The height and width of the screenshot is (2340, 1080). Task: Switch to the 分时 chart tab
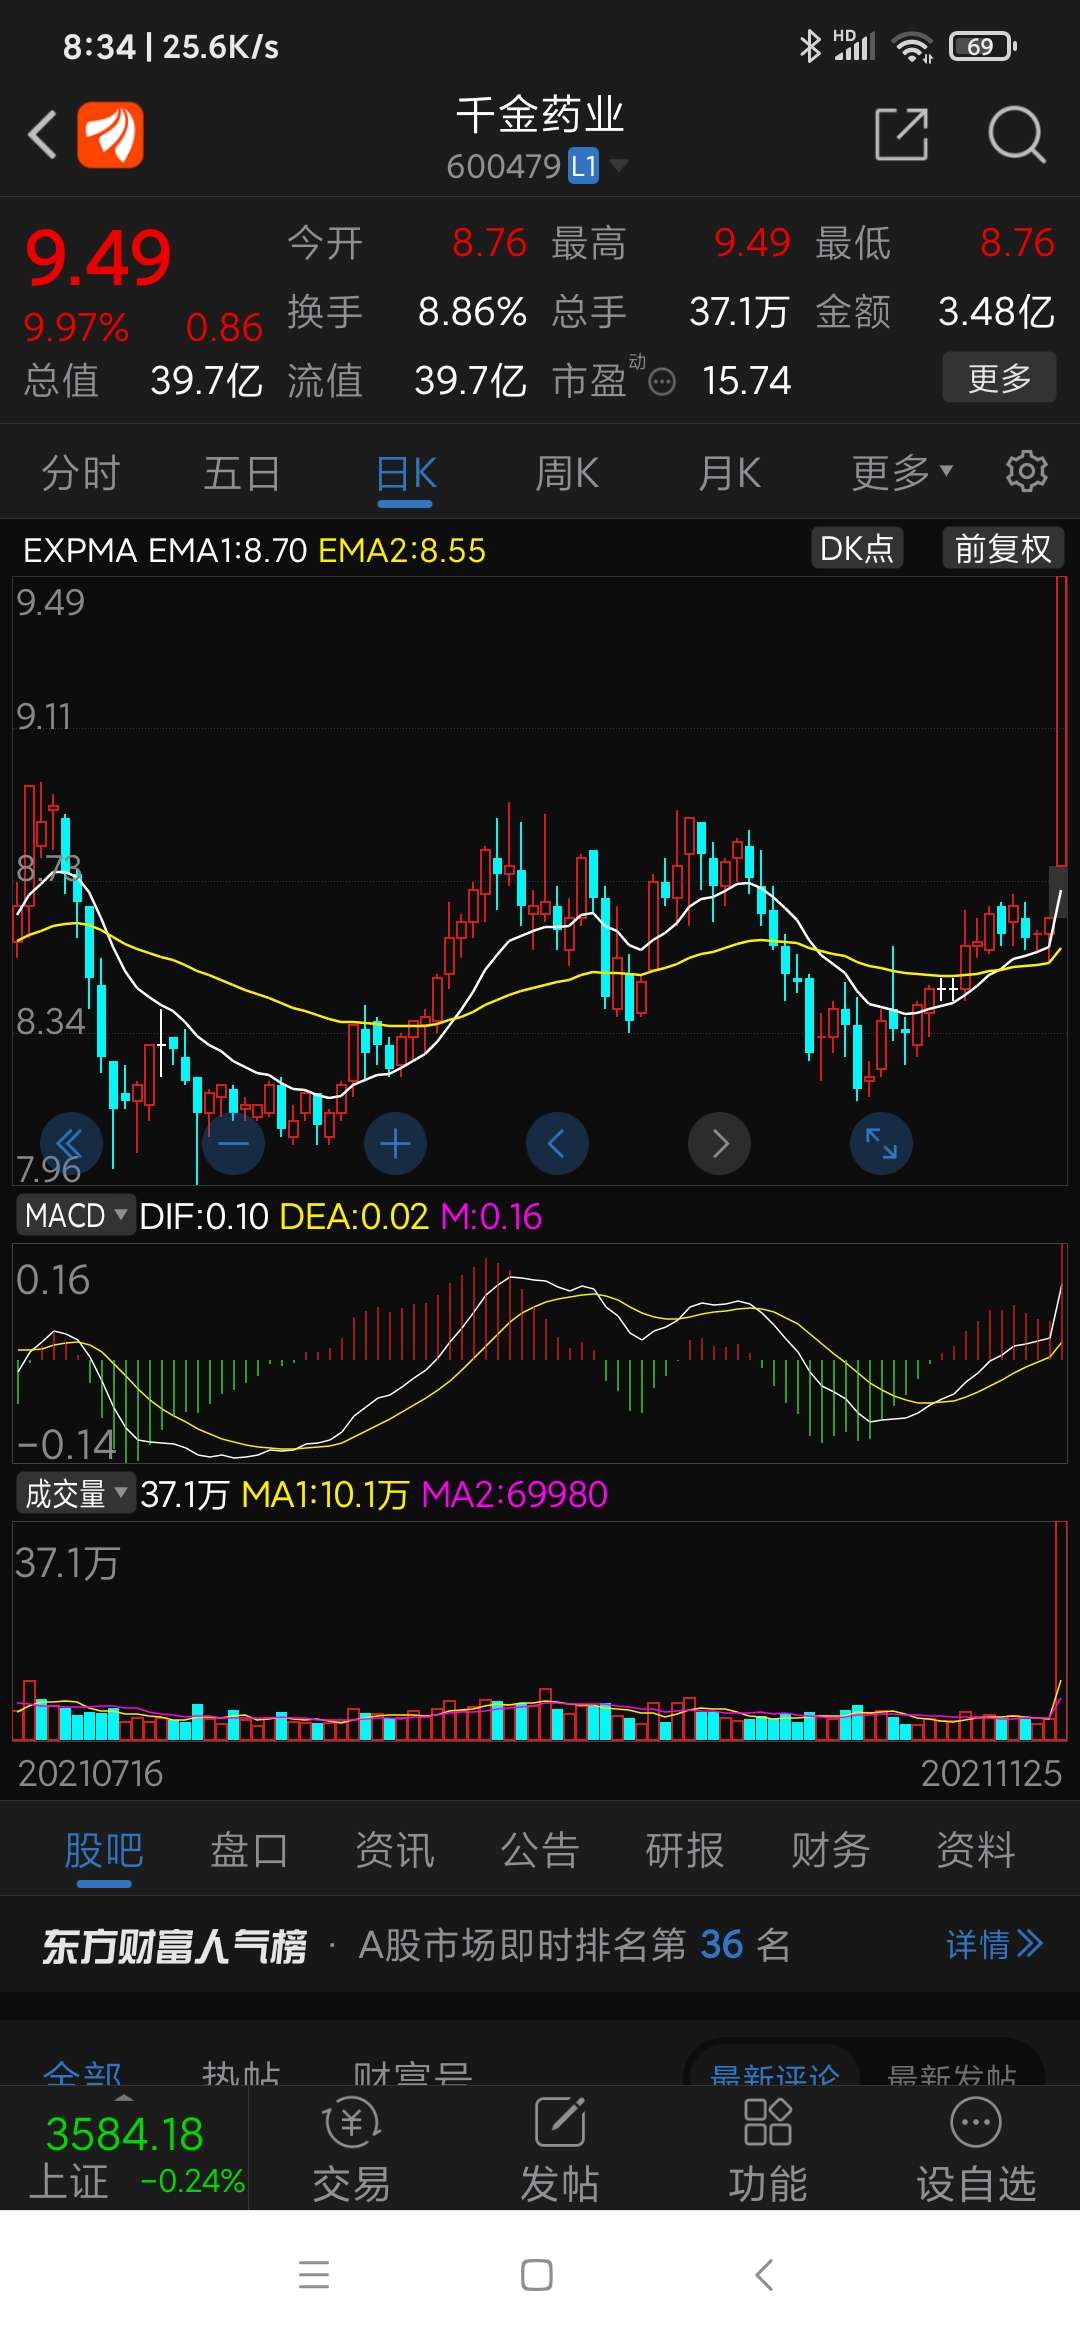(x=81, y=473)
